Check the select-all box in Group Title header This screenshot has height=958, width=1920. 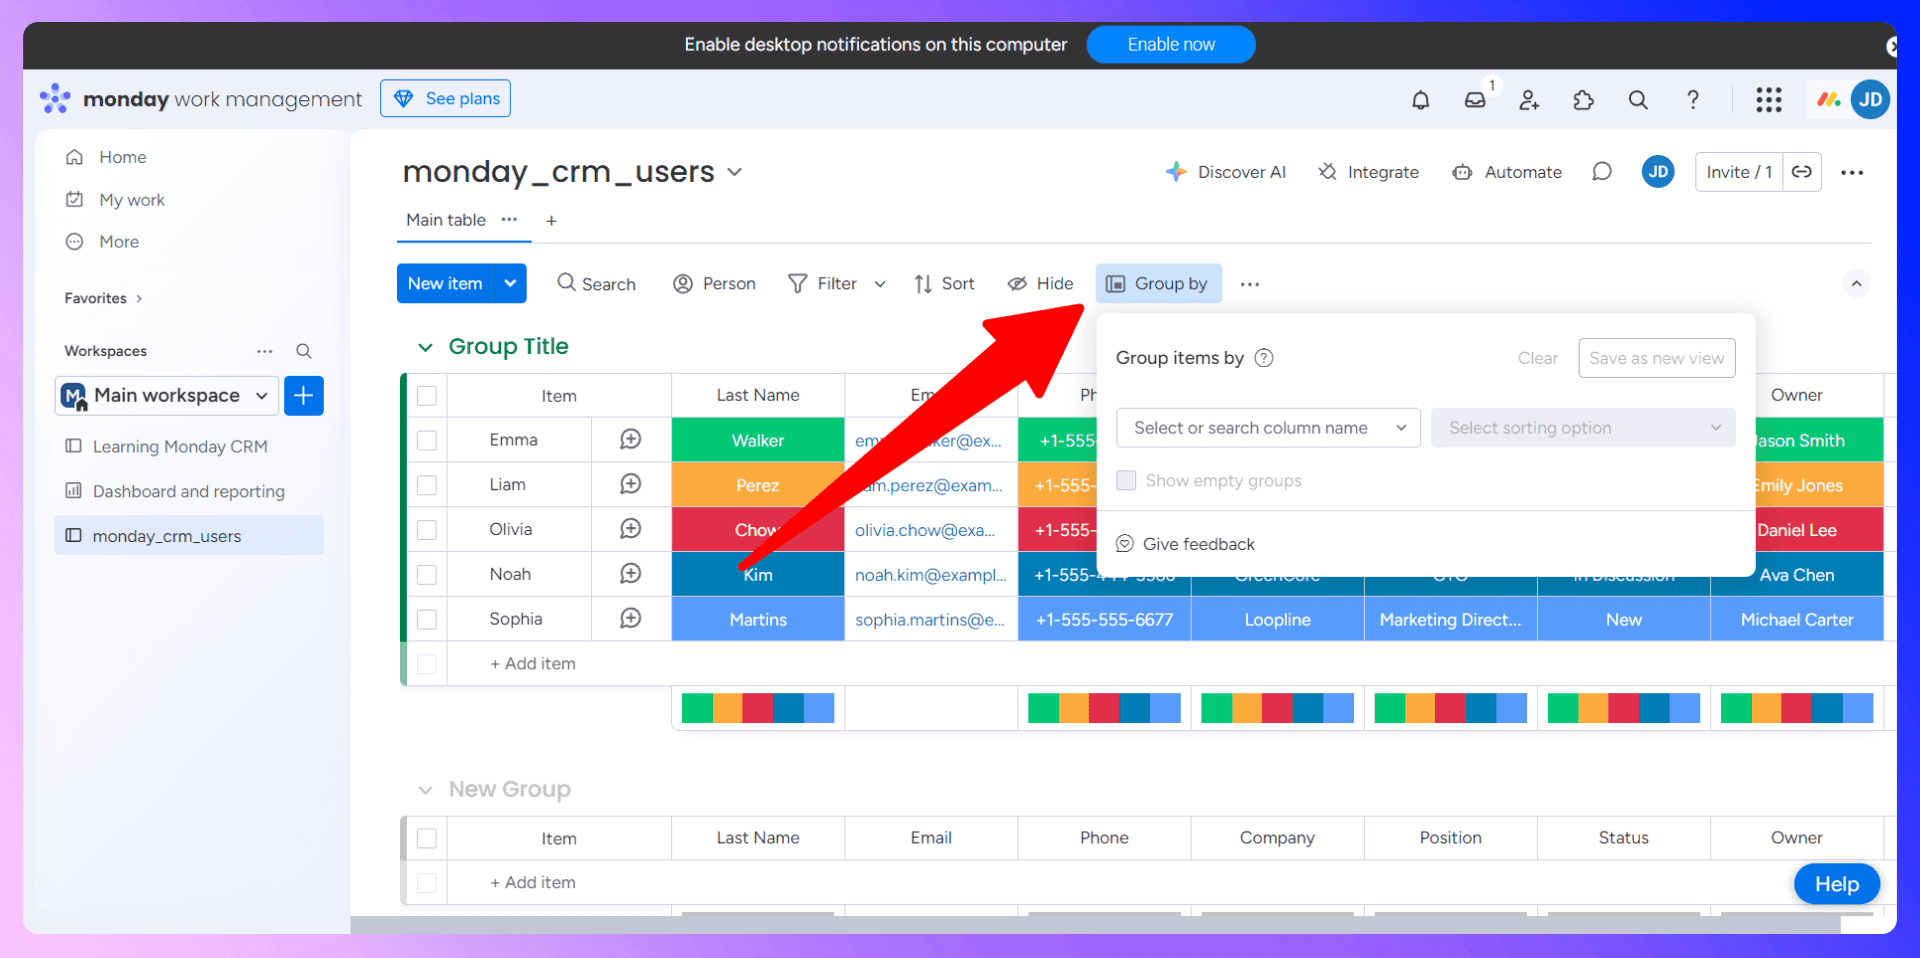(x=427, y=396)
